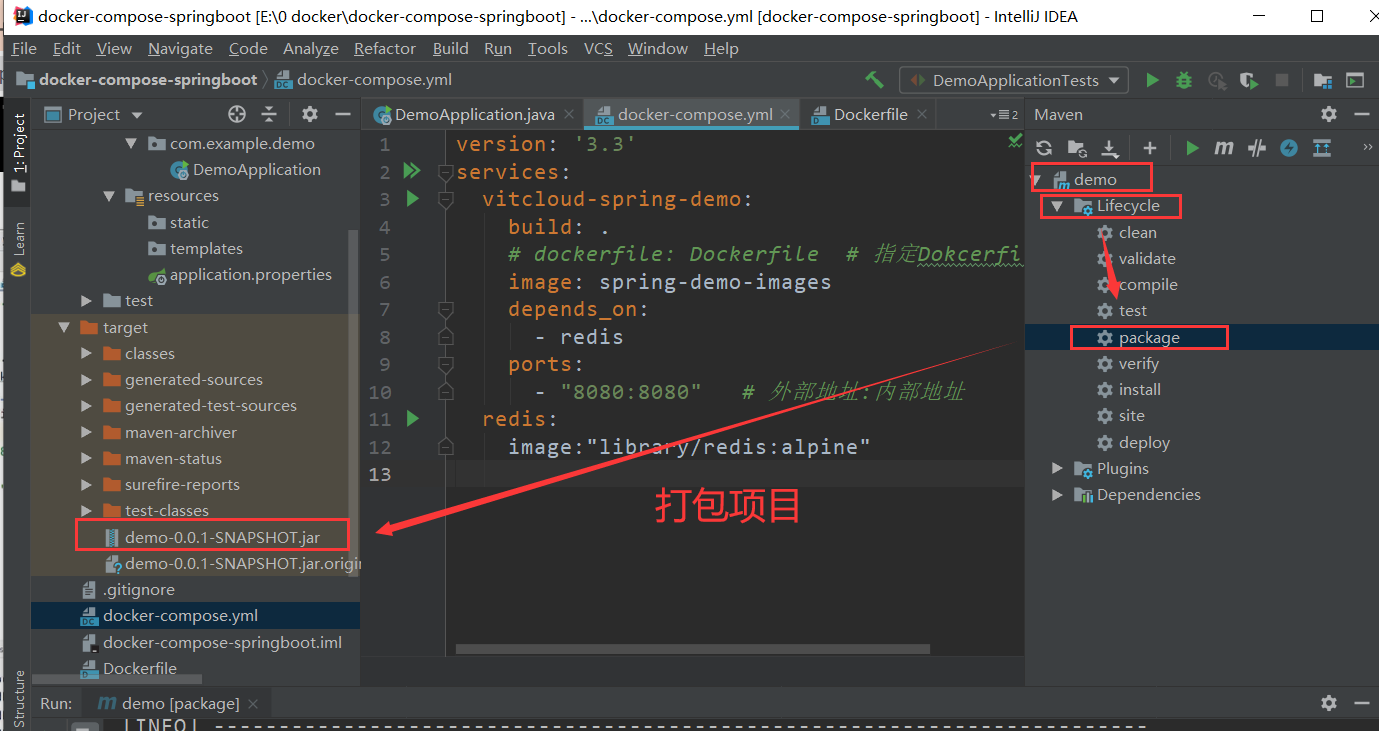Select Dockerfile in the Project tree

click(140, 668)
